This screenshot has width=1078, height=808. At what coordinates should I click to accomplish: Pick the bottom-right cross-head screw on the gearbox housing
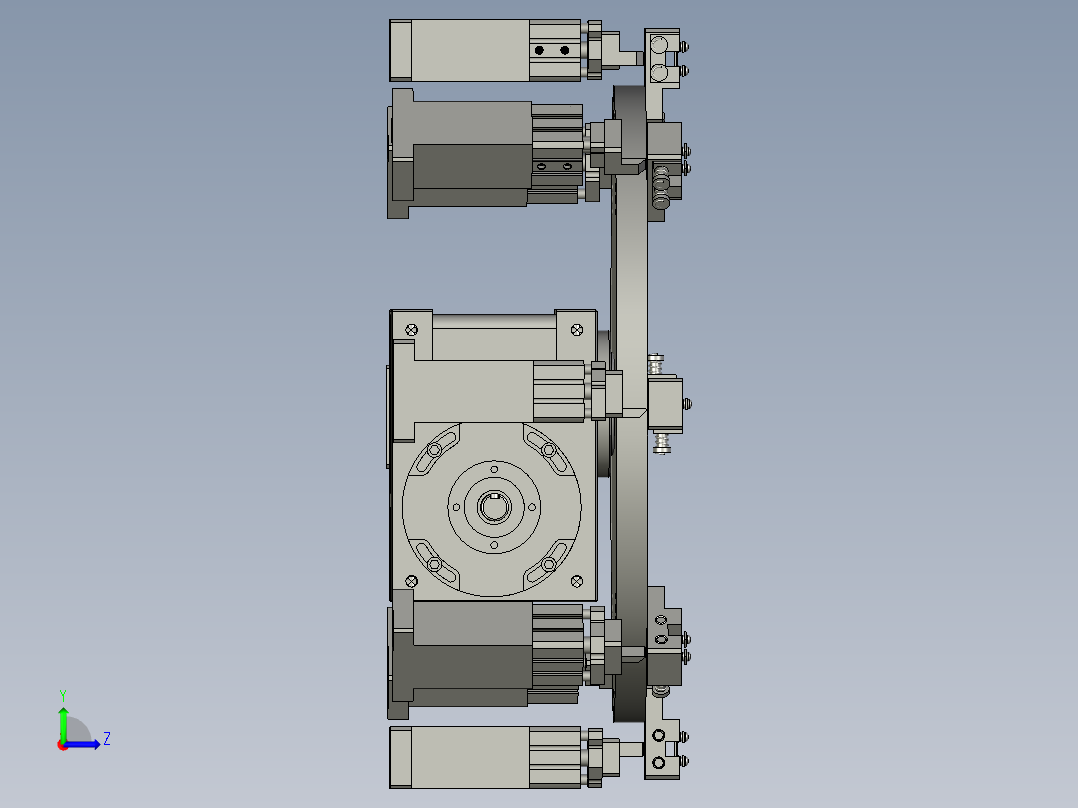coord(577,582)
